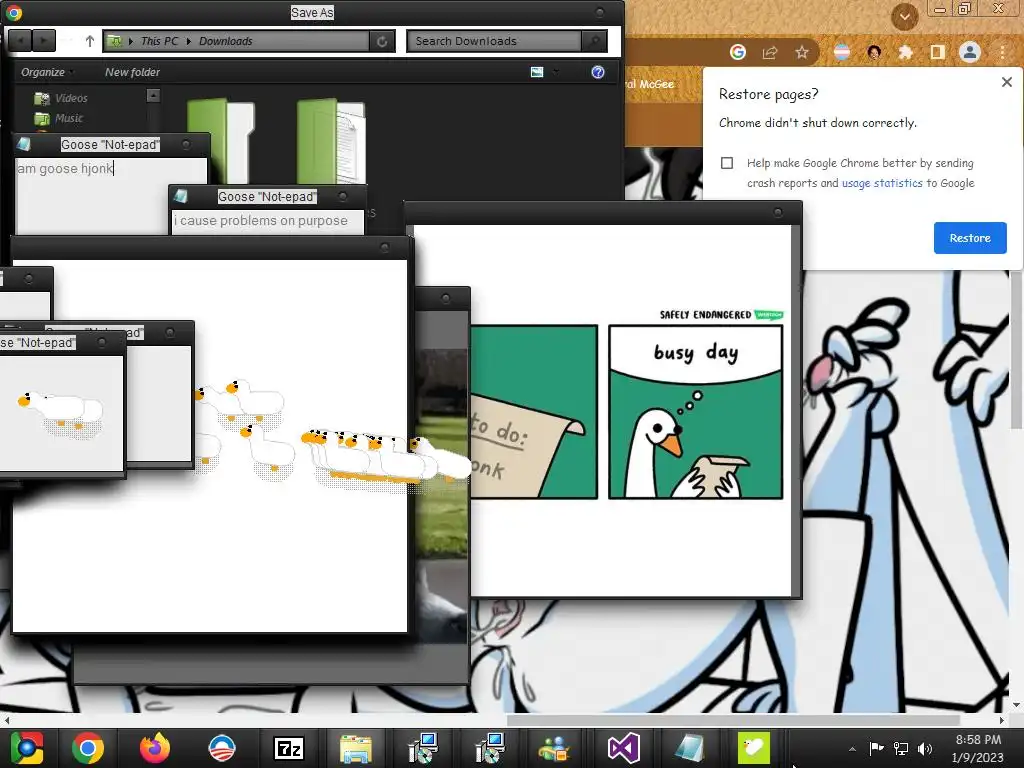The height and width of the screenshot is (768, 1024).
Task: Click the search magnifier in Save As
Action: coord(594,41)
